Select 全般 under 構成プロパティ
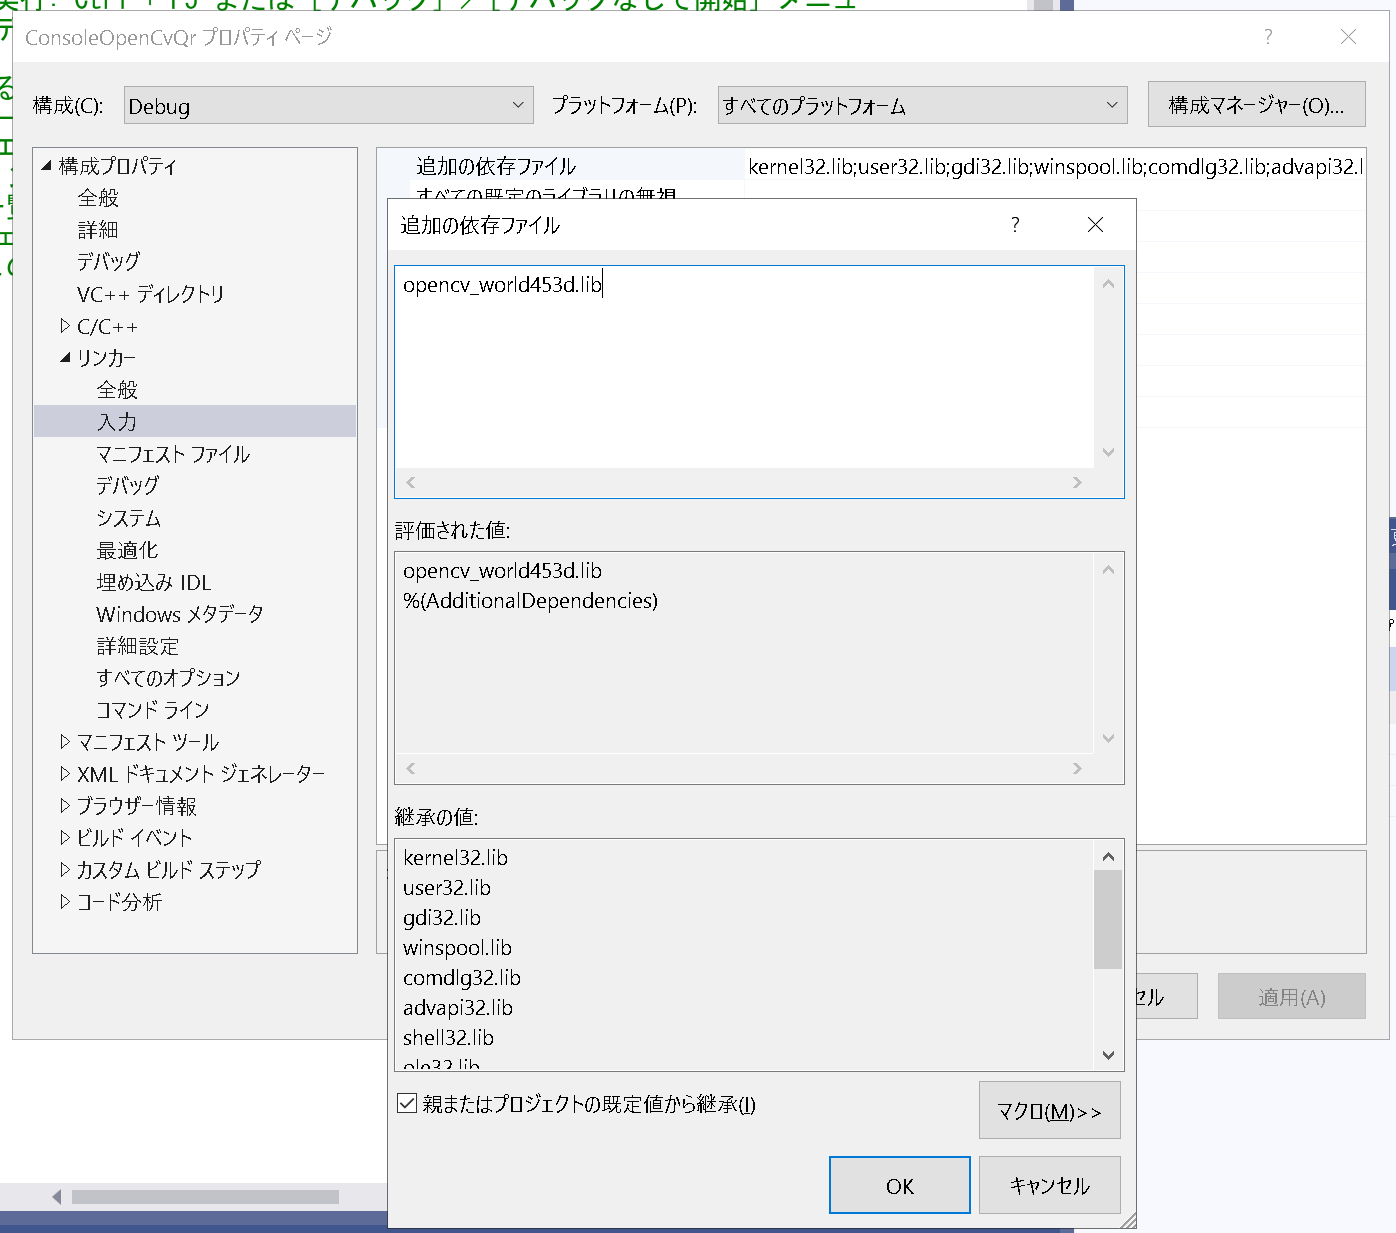The width and height of the screenshot is (1396, 1233). pos(98,198)
